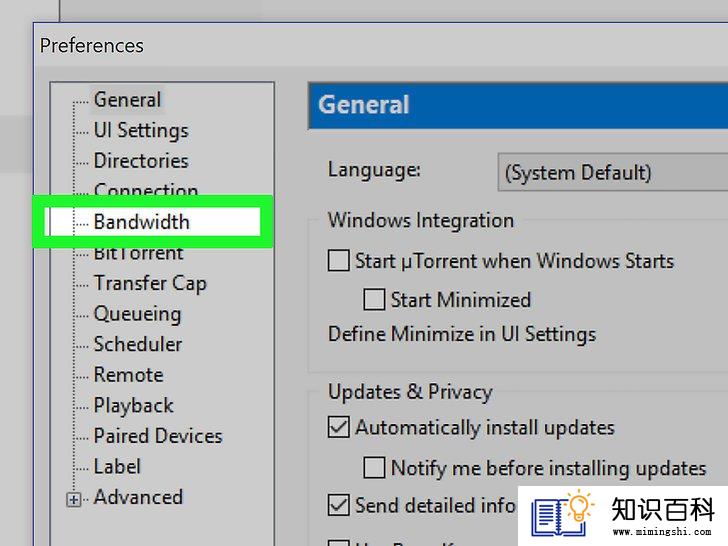This screenshot has width=728, height=546.
Task: Select the Bandwidth category
Action: coord(142,222)
